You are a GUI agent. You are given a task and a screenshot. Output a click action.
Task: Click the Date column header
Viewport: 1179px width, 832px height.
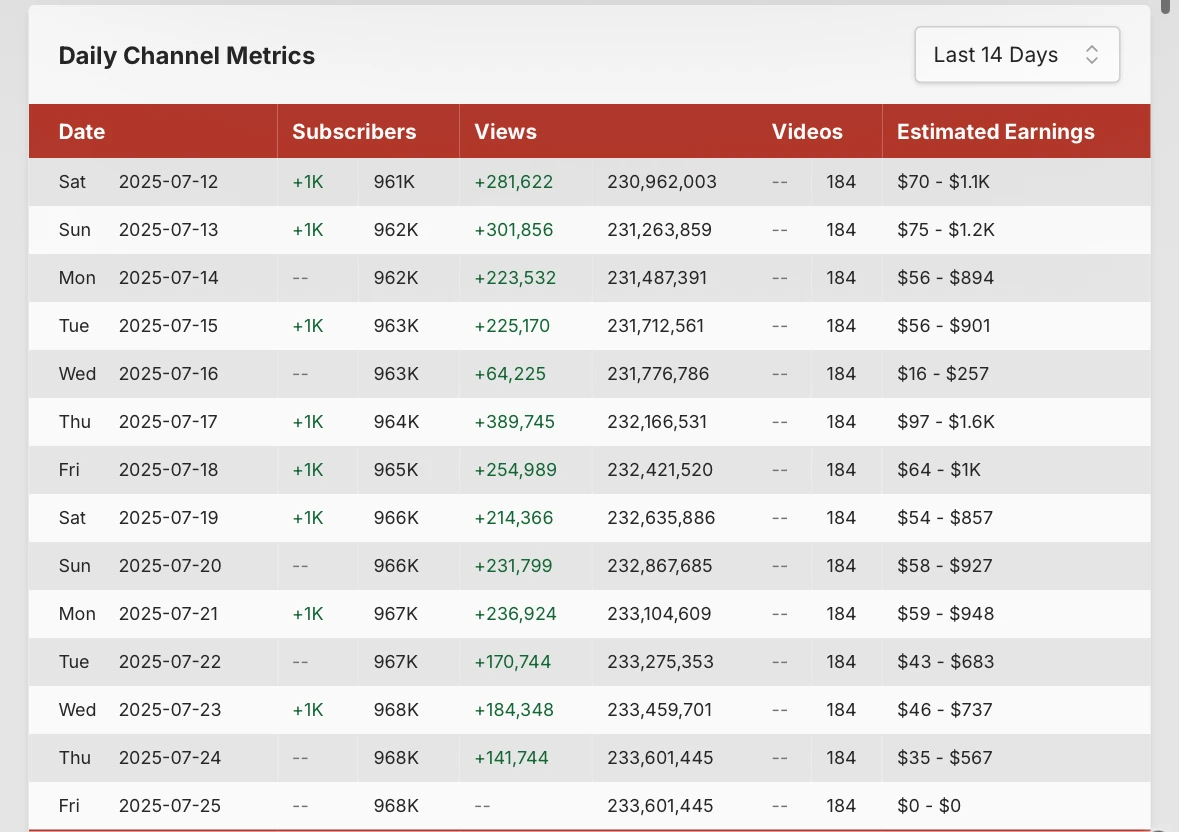point(82,132)
